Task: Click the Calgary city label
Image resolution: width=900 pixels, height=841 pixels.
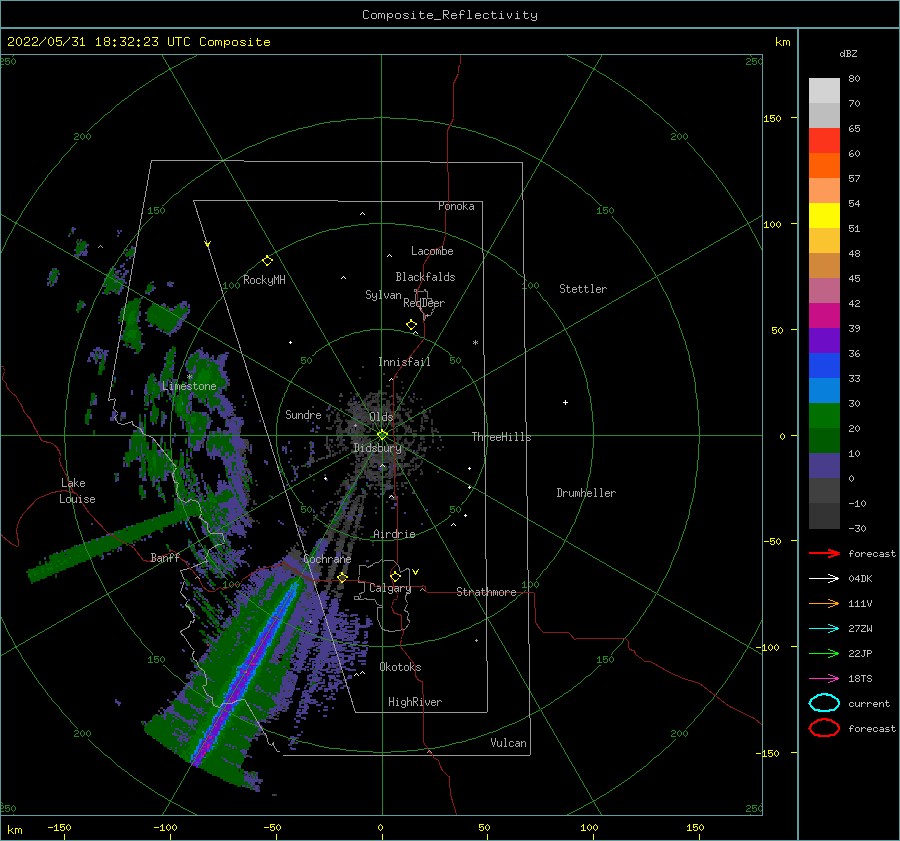Action: tap(390, 588)
